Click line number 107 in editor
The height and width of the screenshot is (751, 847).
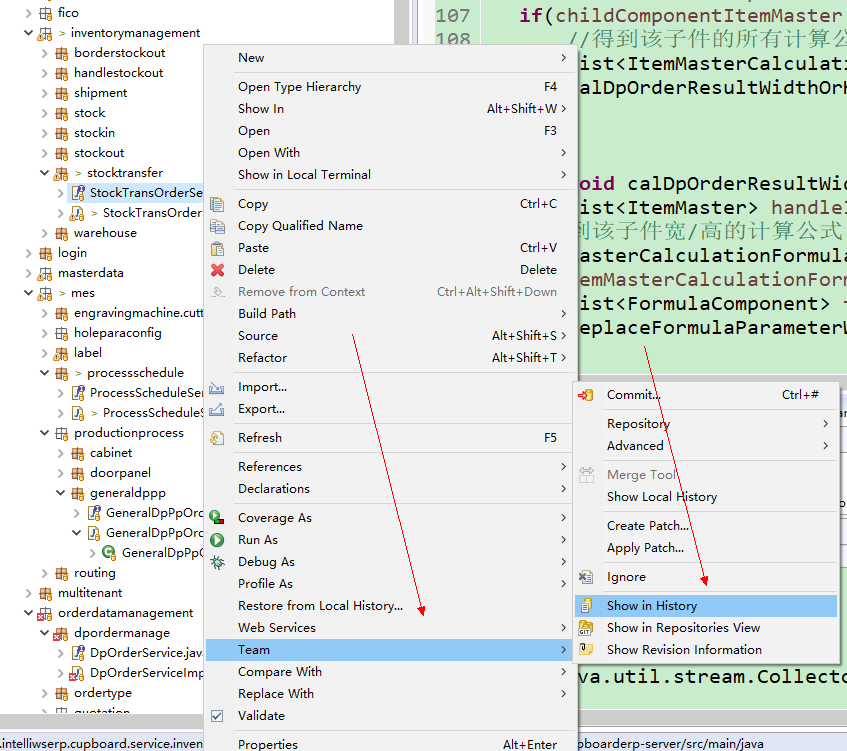tap(453, 15)
